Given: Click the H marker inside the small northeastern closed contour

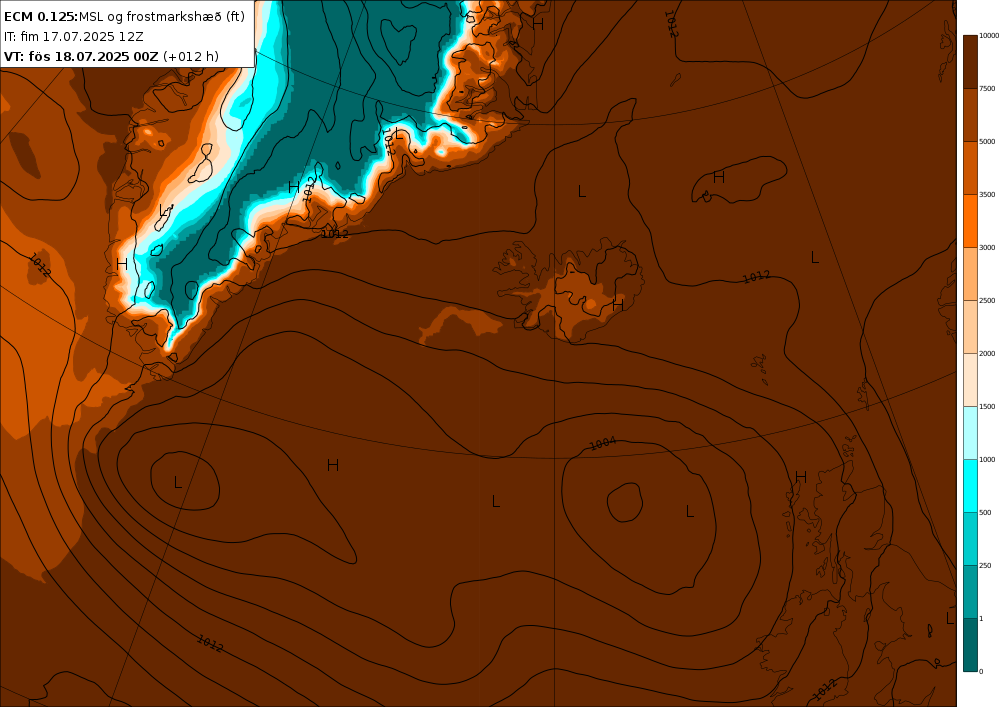Looking at the screenshot, I should [719, 177].
